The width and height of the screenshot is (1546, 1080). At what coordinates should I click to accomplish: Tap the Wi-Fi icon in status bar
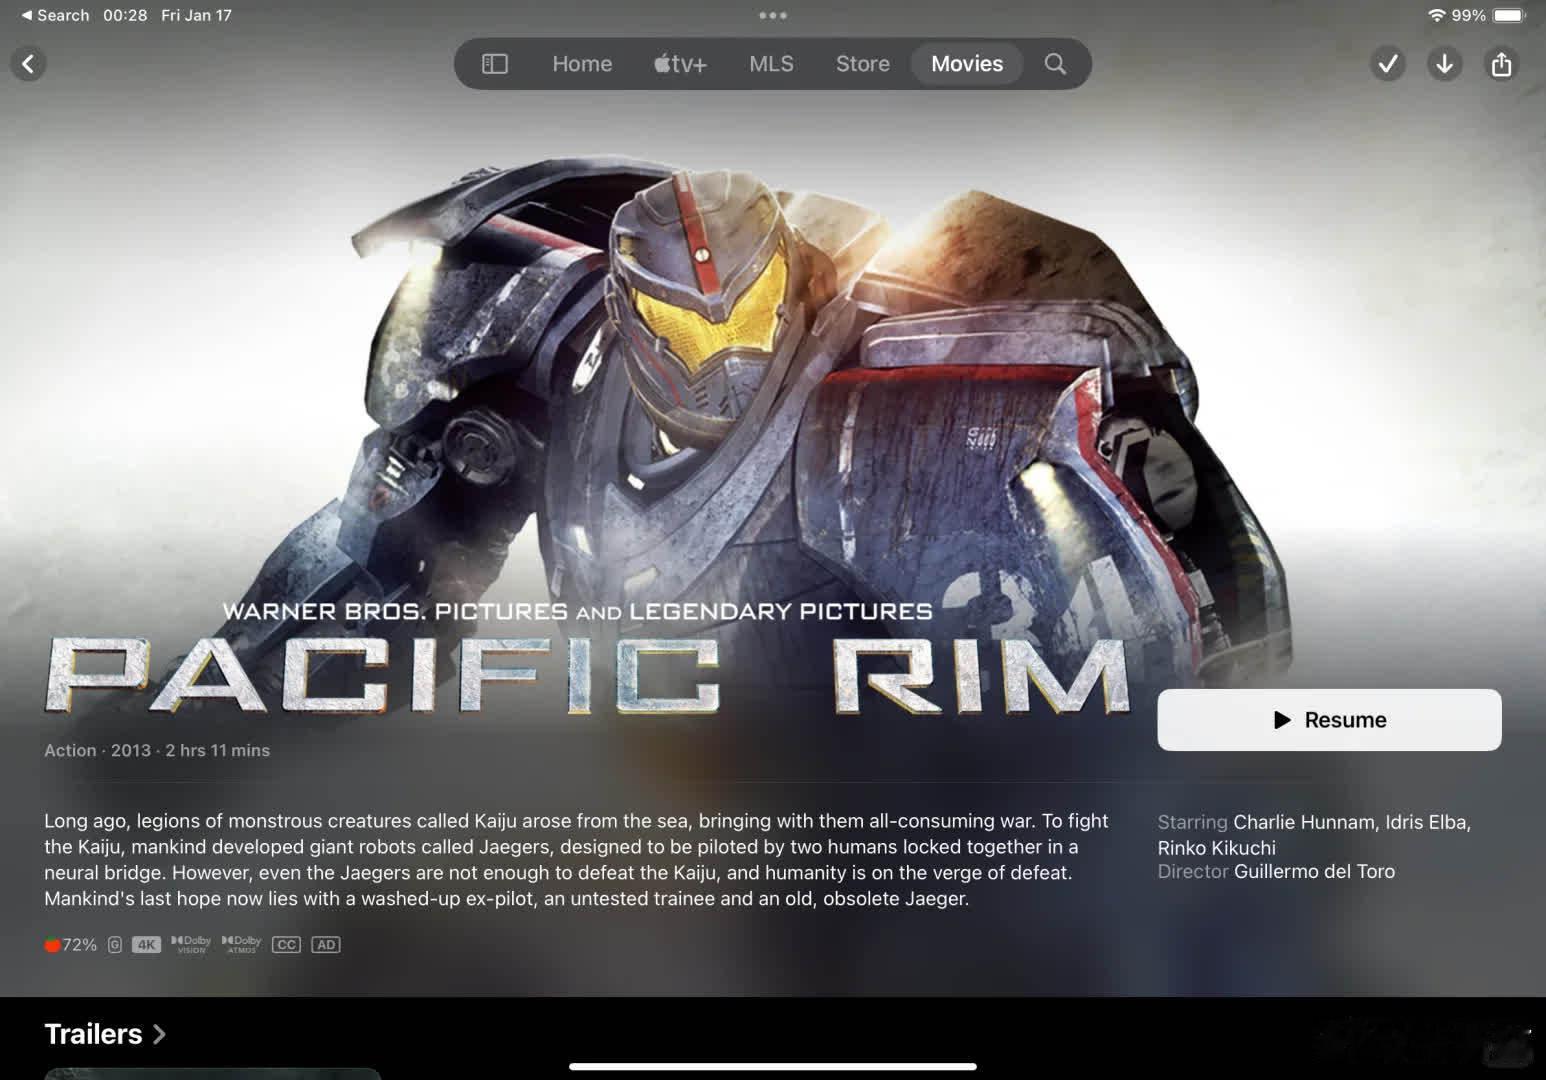click(x=1437, y=15)
